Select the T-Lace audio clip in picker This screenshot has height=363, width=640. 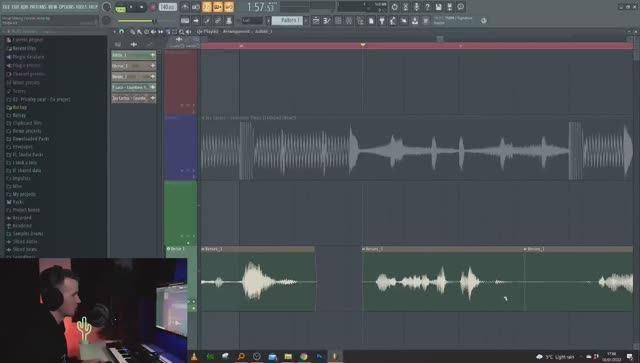click(133, 87)
